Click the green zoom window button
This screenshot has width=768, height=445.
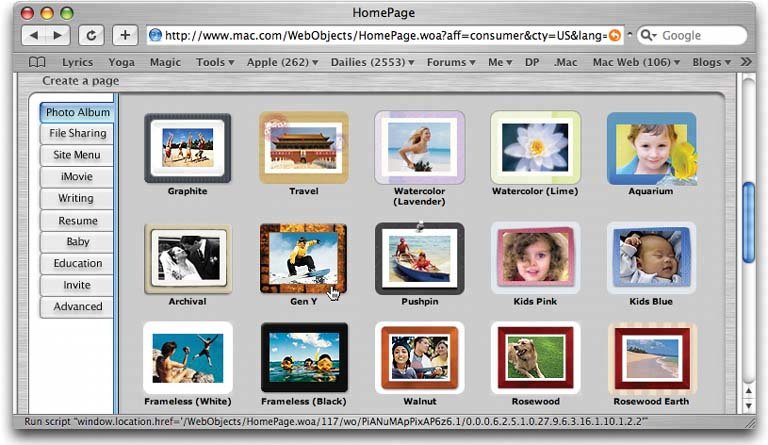click(x=67, y=13)
